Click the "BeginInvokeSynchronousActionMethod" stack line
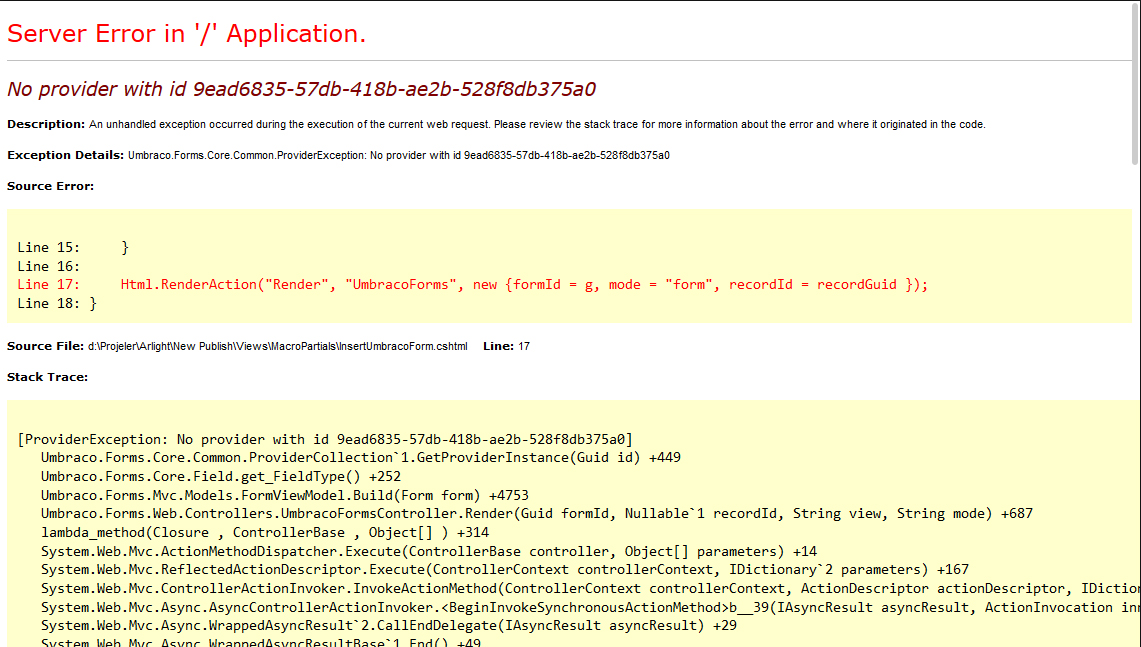This screenshot has height=647, width=1141. coord(590,608)
